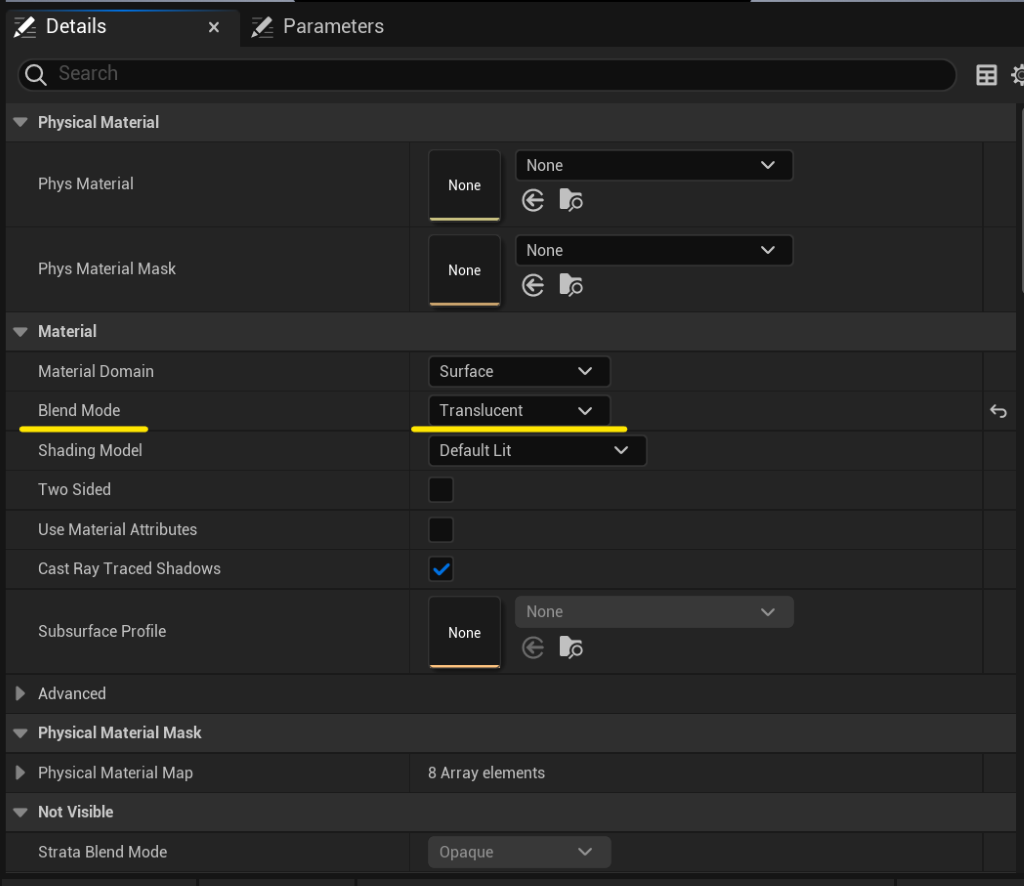Click the Subsurface Profile thumbnail

pos(464,633)
